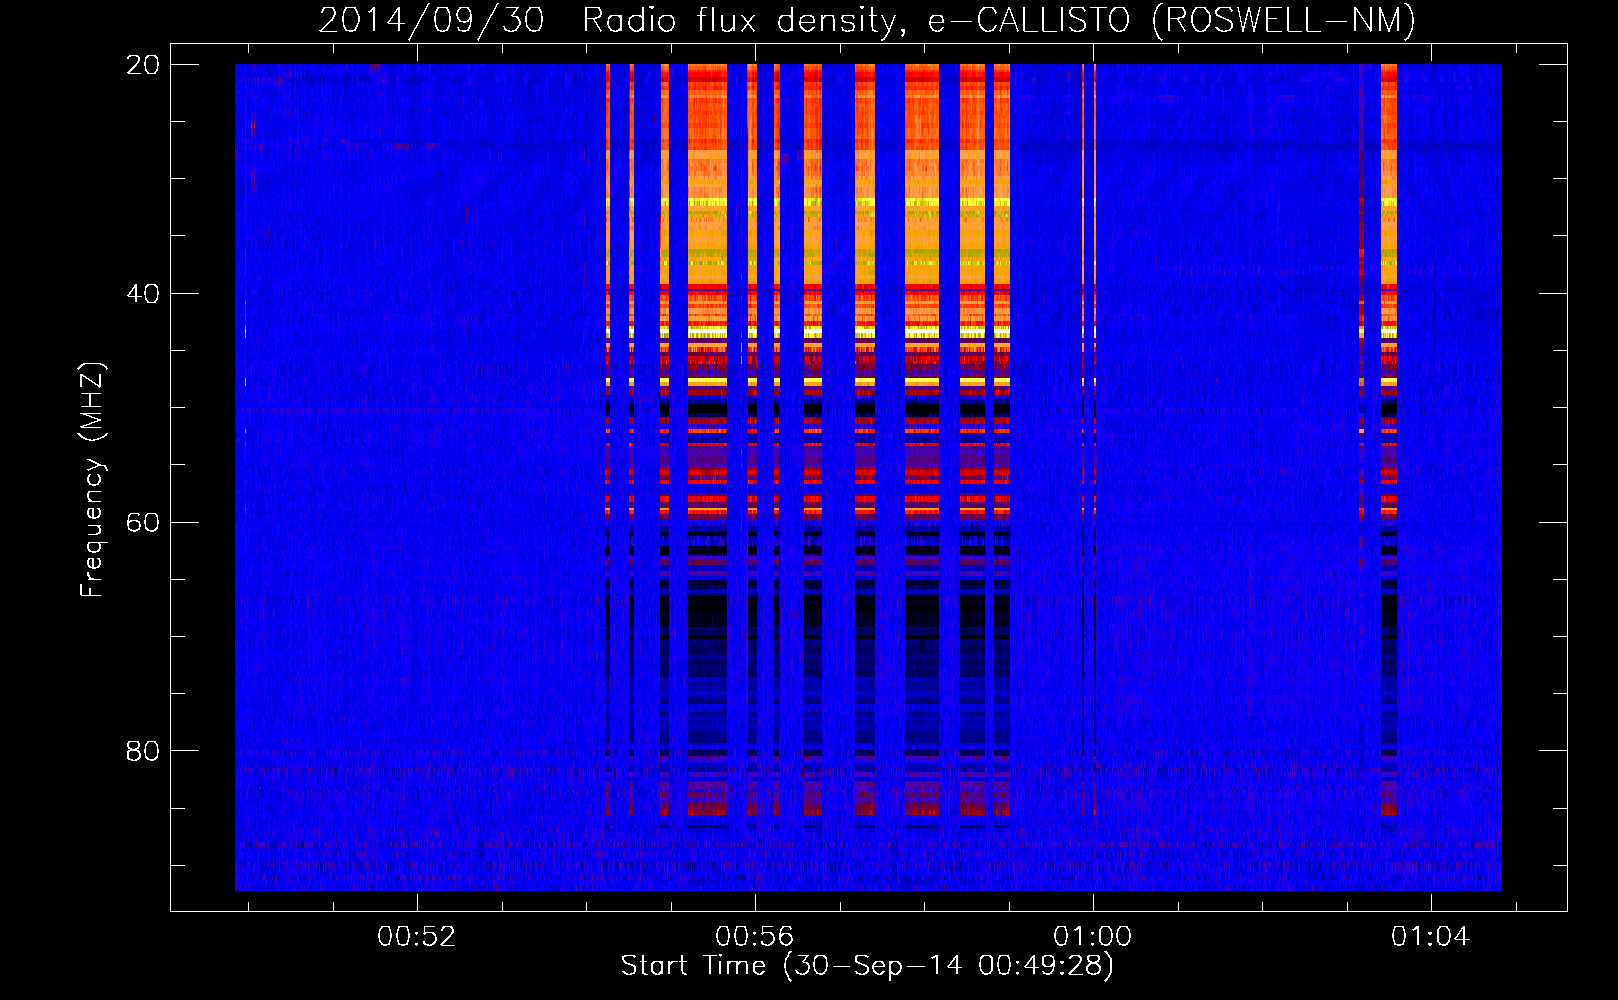Click the x-axis time label '01:00'
Screen dimensions: 1618x1000
[x=1093, y=937]
